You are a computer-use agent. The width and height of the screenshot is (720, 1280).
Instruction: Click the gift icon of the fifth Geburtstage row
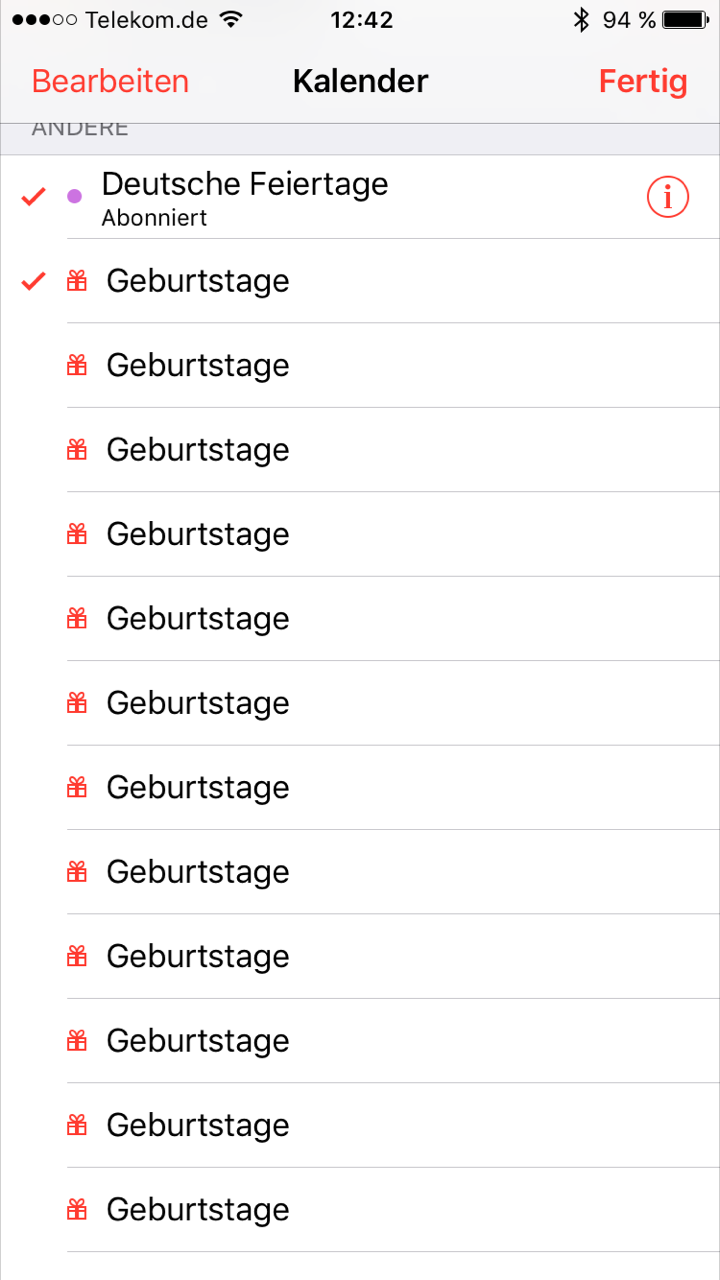pyautogui.click(x=77, y=618)
